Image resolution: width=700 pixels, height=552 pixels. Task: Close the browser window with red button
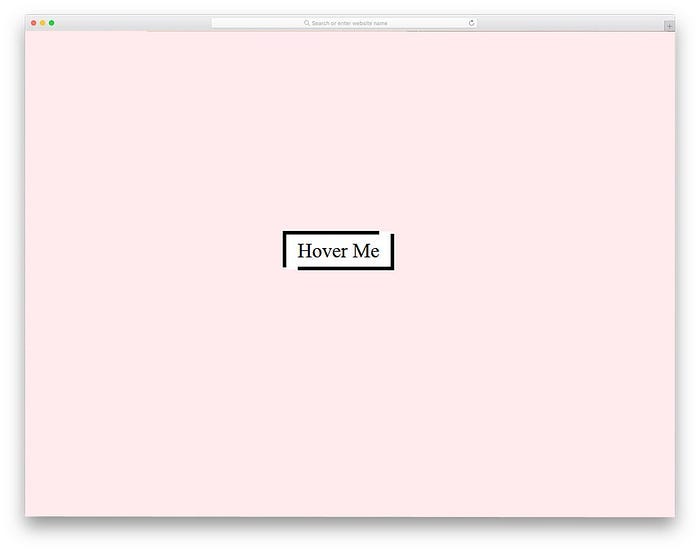pyautogui.click(x=33, y=23)
